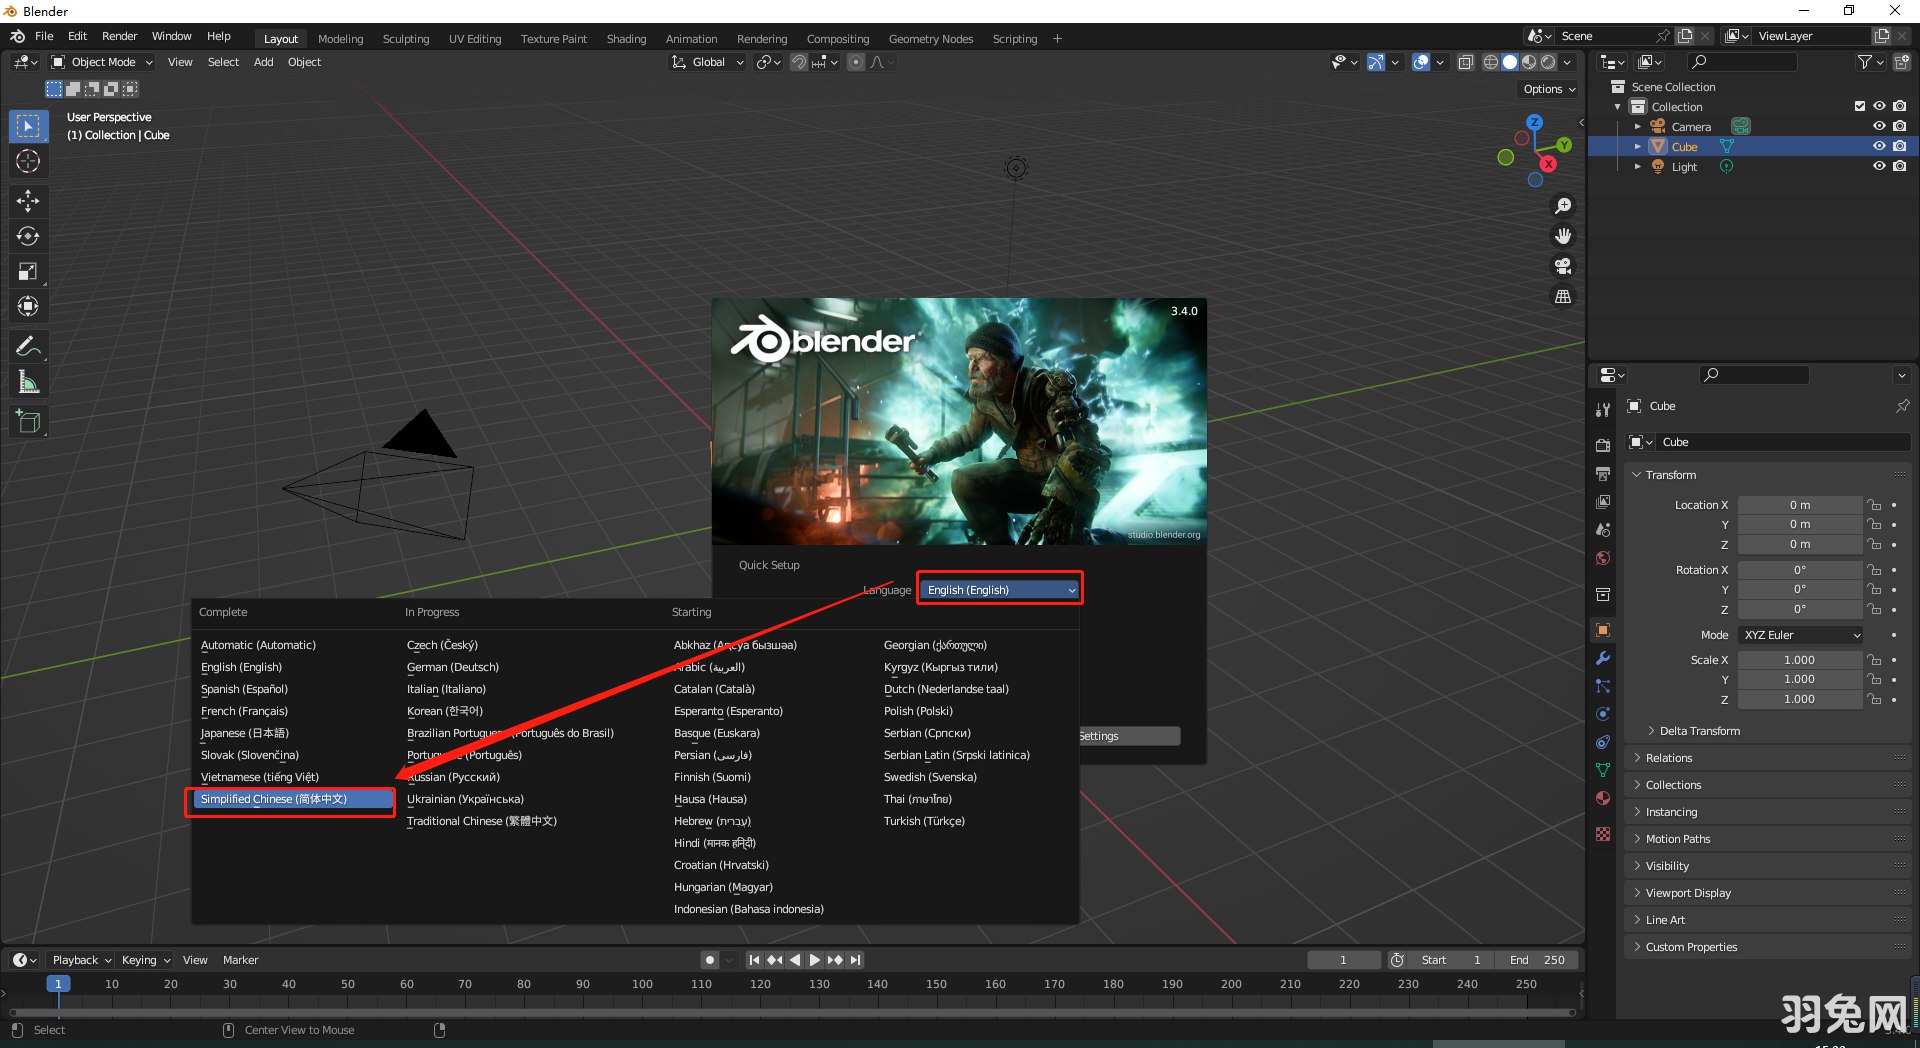Select Simplified Chinese from language list
The height and width of the screenshot is (1048, 1920).
(x=274, y=799)
